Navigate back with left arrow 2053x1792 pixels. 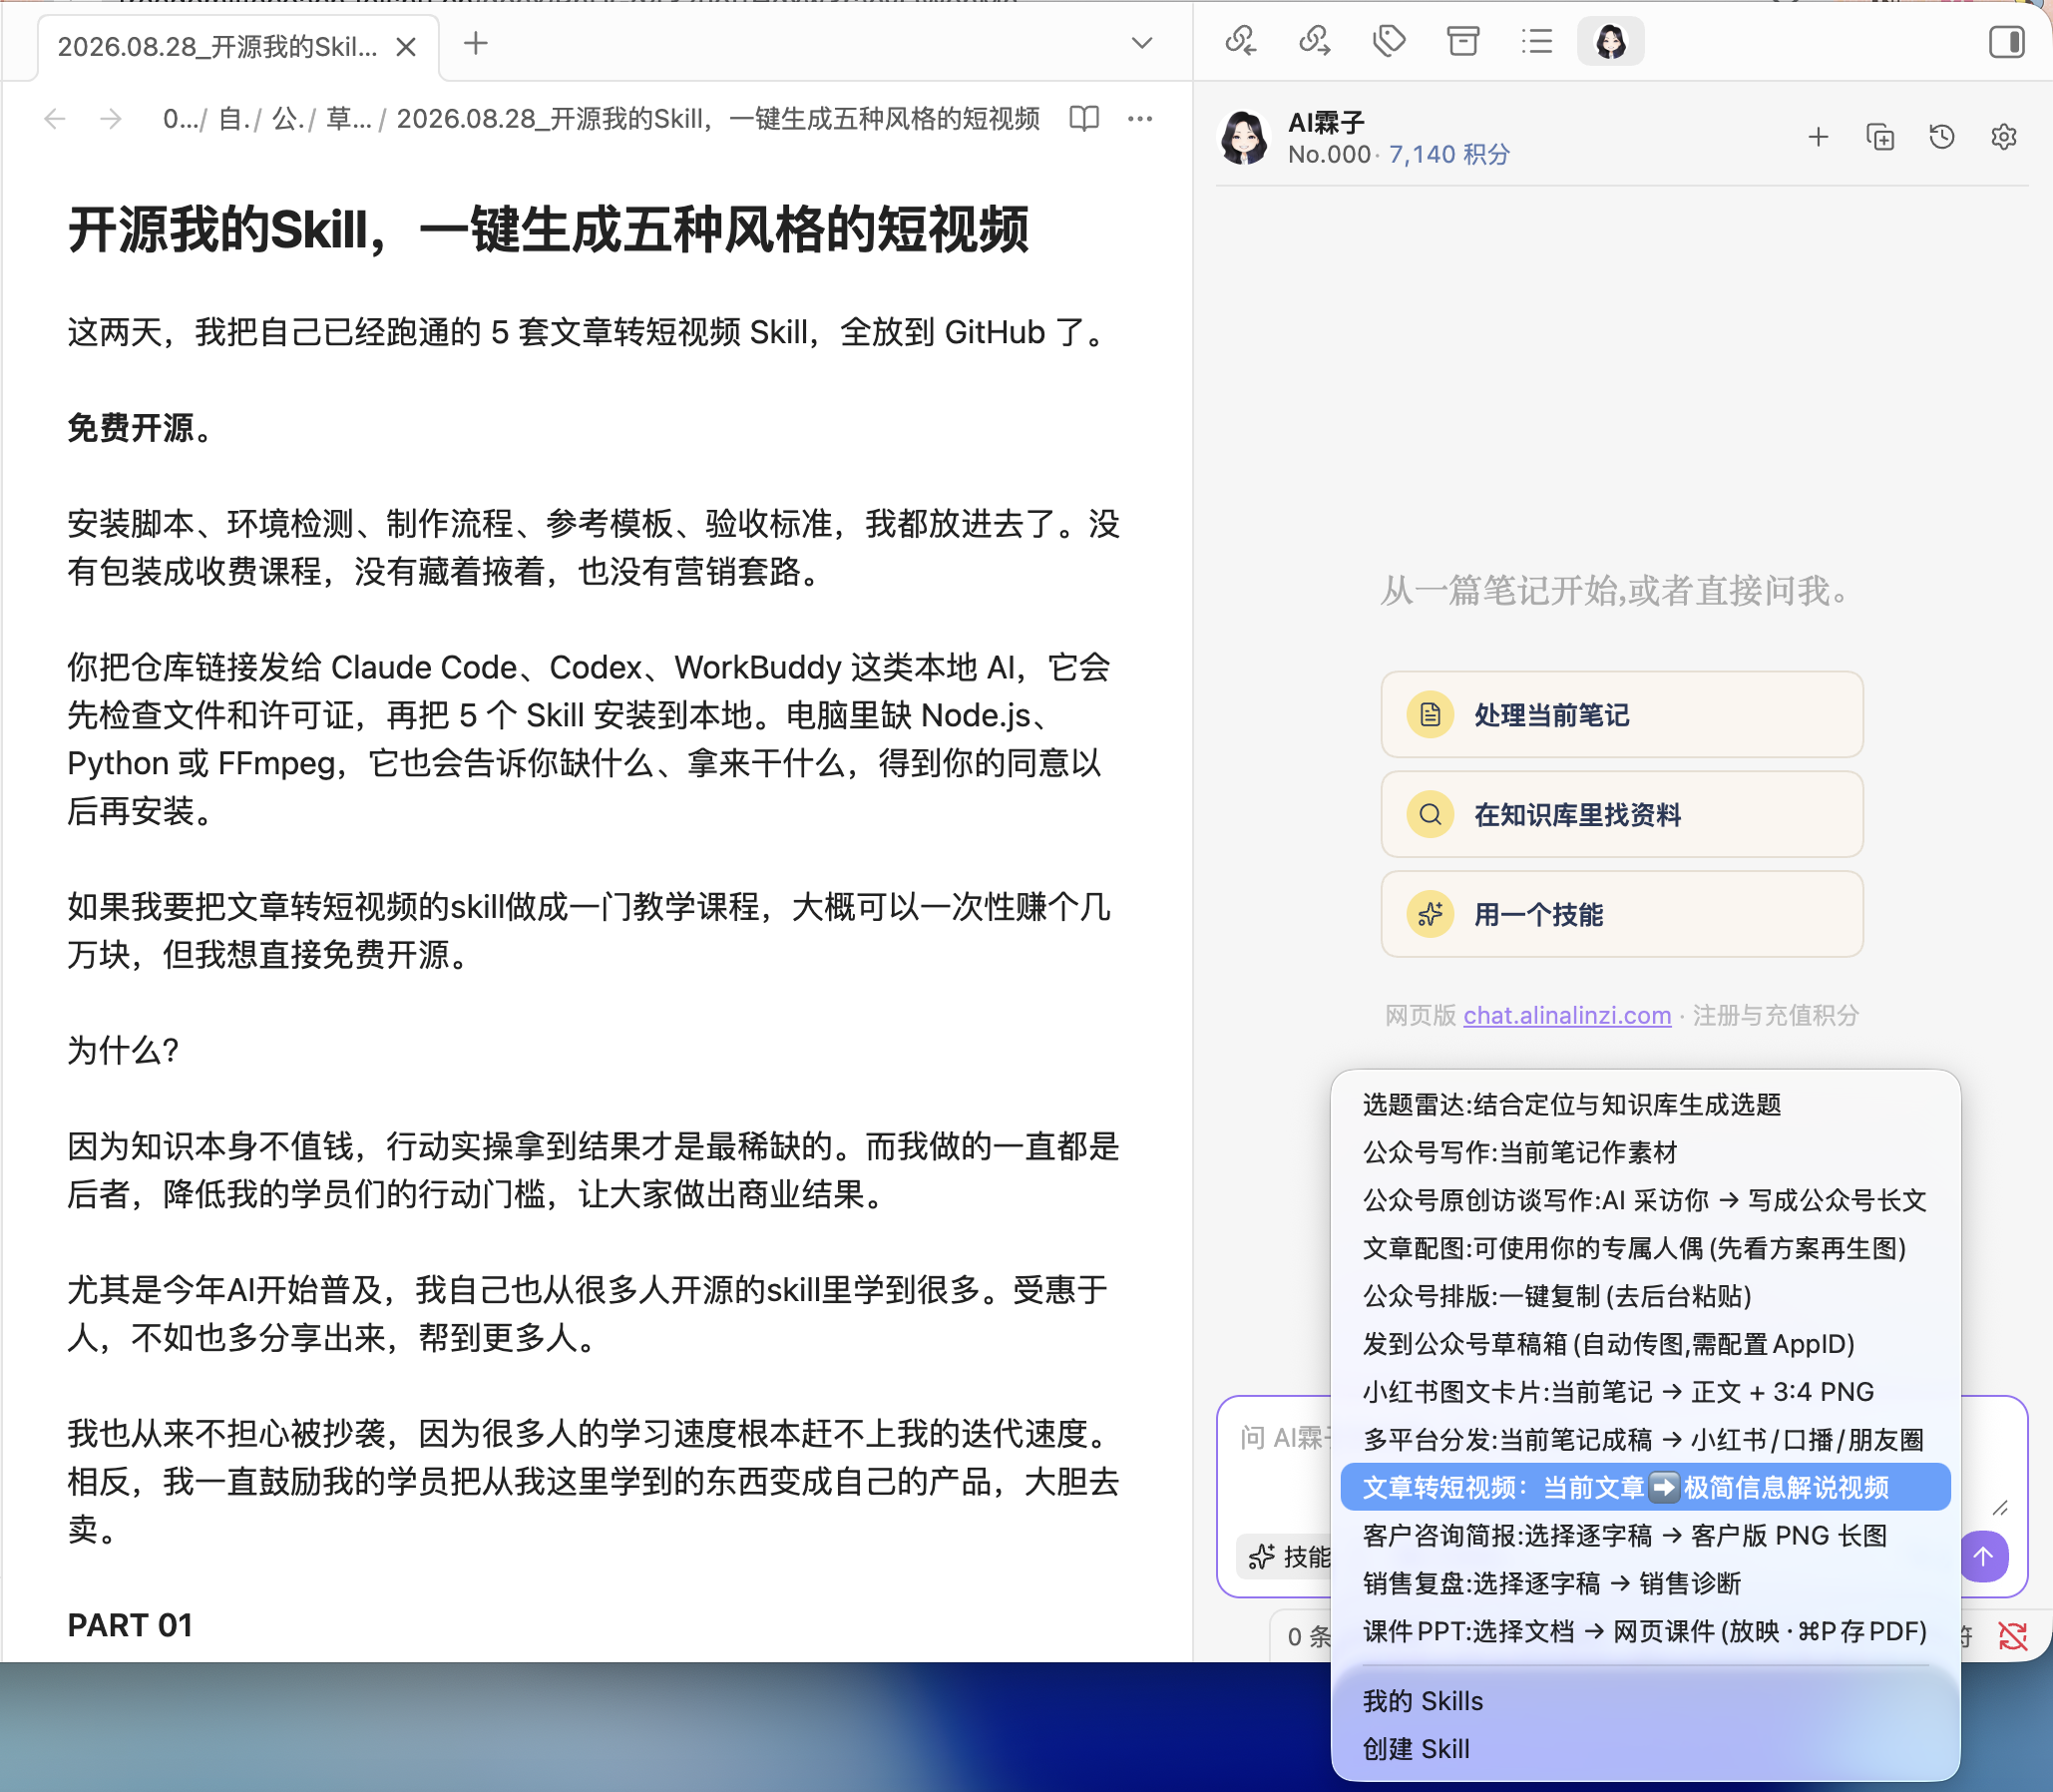[55, 119]
